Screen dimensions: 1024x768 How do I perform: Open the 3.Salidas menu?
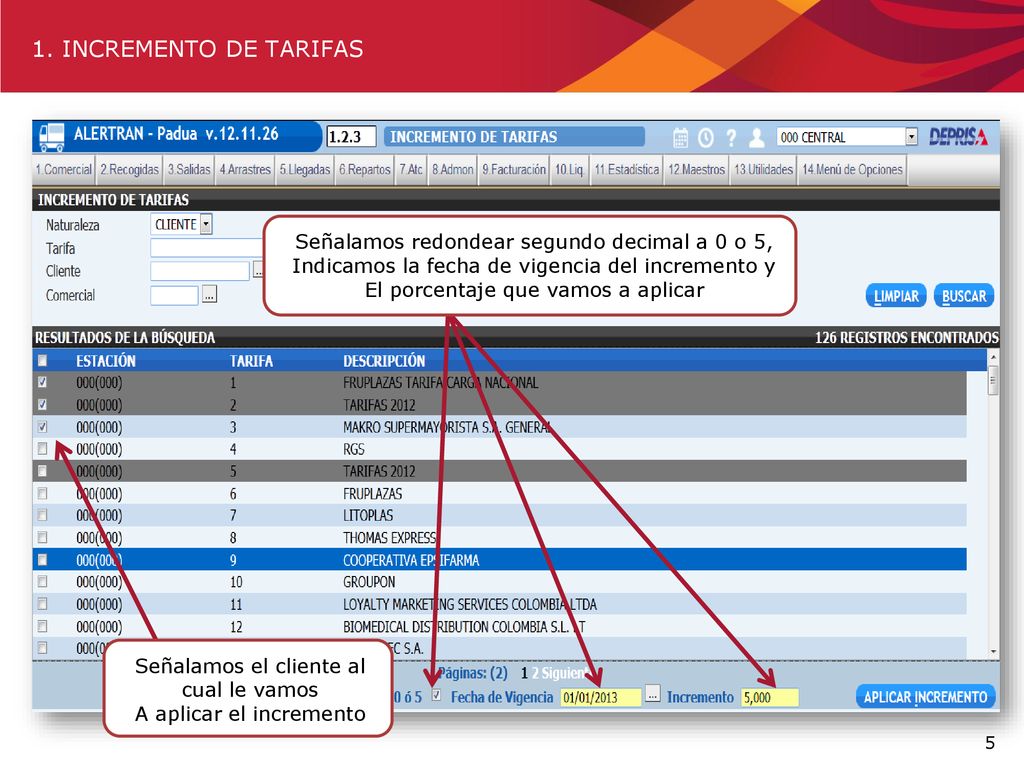tap(189, 170)
